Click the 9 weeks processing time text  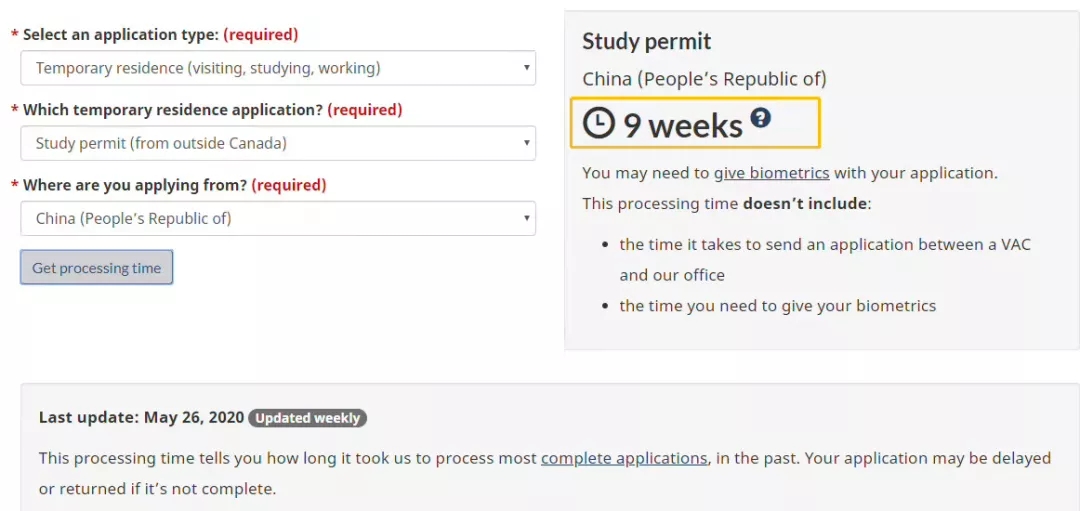(x=683, y=125)
